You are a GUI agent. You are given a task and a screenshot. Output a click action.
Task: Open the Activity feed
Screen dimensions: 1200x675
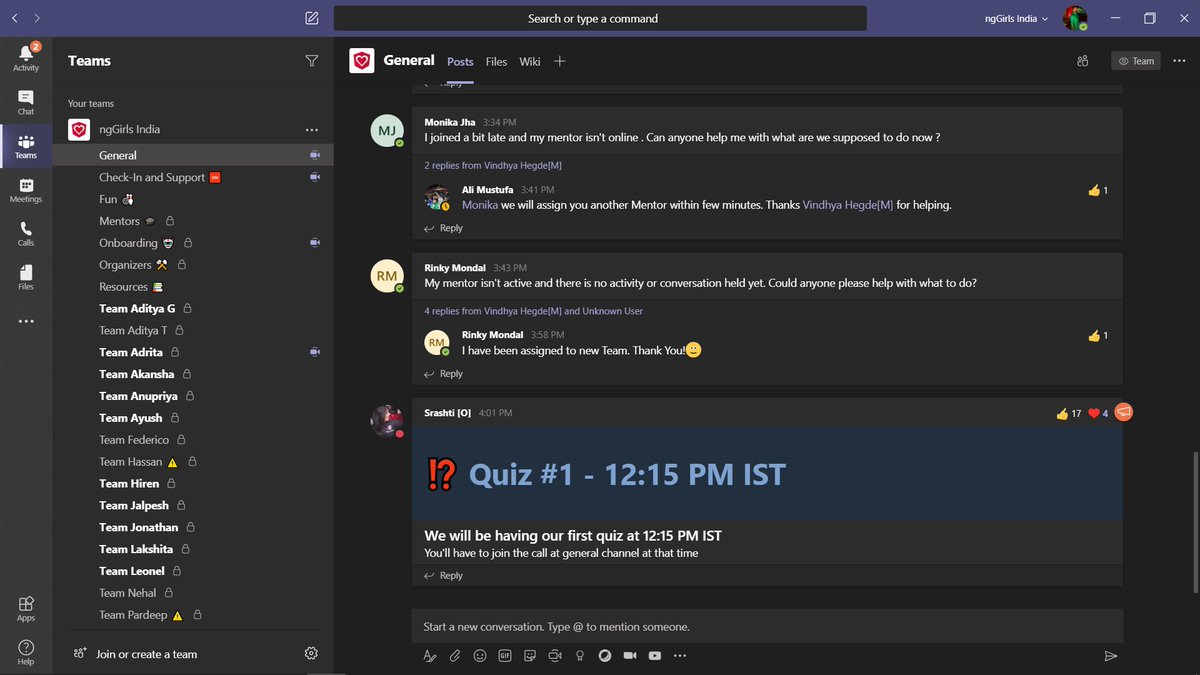(x=26, y=57)
